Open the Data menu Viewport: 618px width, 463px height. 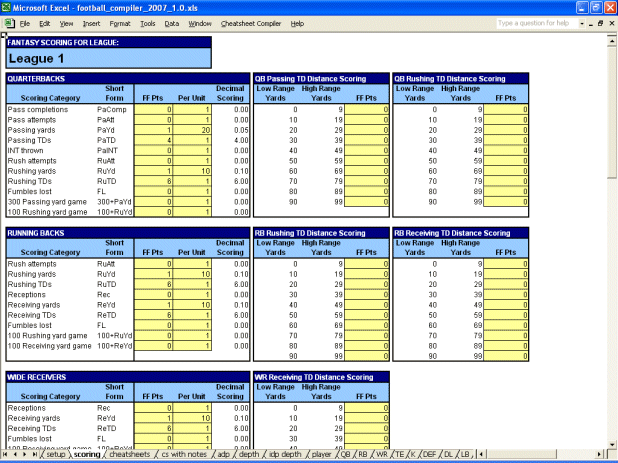pyautogui.click(x=171, y=24)
